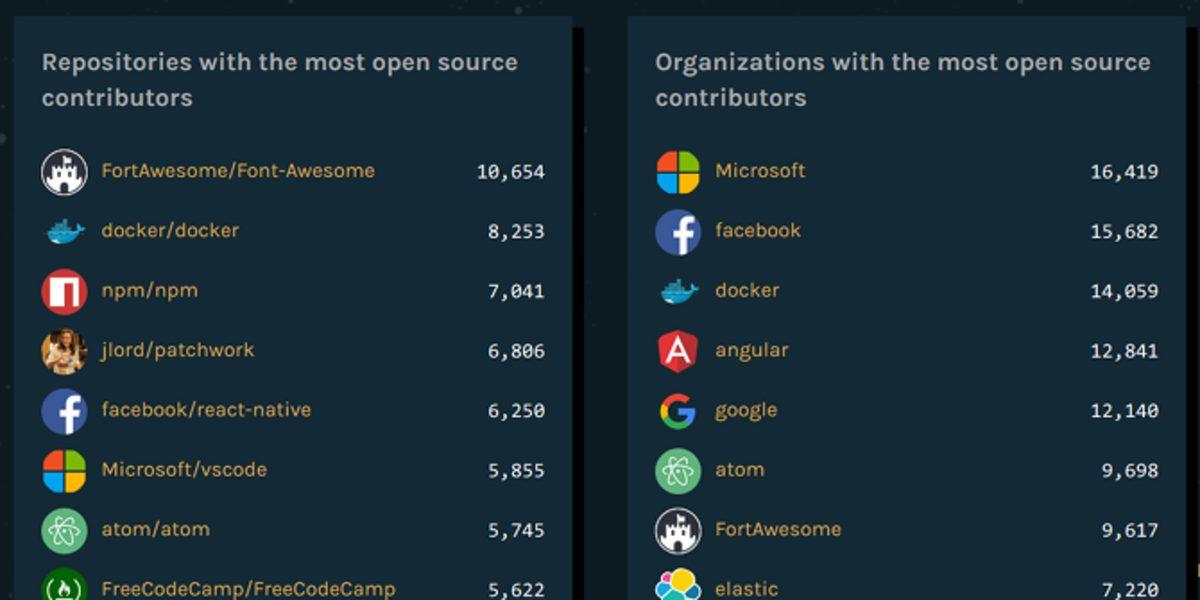Open the Microsoft/vscode repository link

coord(184,470)
